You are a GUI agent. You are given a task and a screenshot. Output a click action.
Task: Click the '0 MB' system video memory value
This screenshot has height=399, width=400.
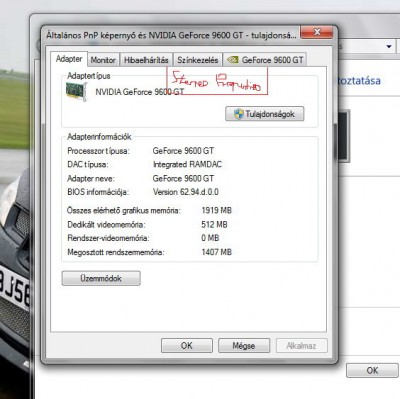point(210,238)
